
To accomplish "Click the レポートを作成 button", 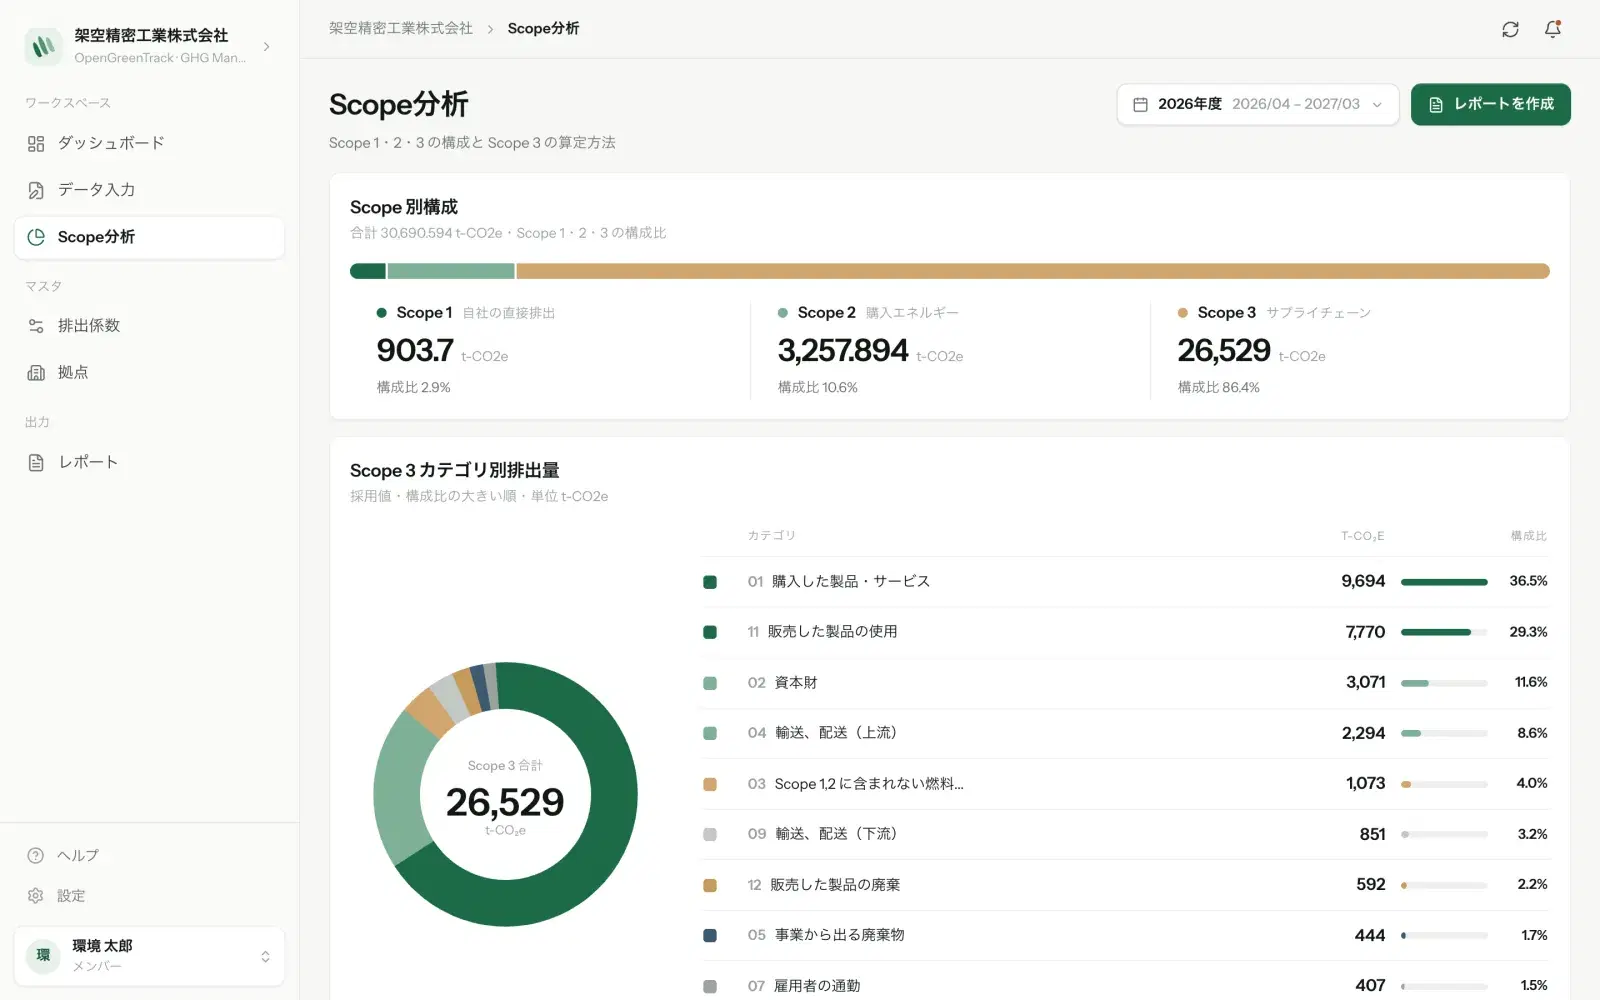I will coord(1490,104).
